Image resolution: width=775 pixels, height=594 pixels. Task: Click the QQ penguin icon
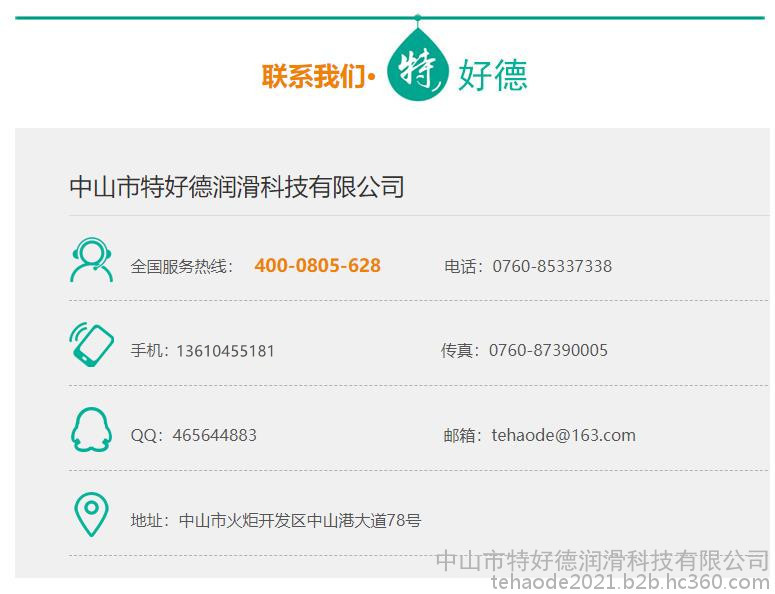tap(91, 430)
